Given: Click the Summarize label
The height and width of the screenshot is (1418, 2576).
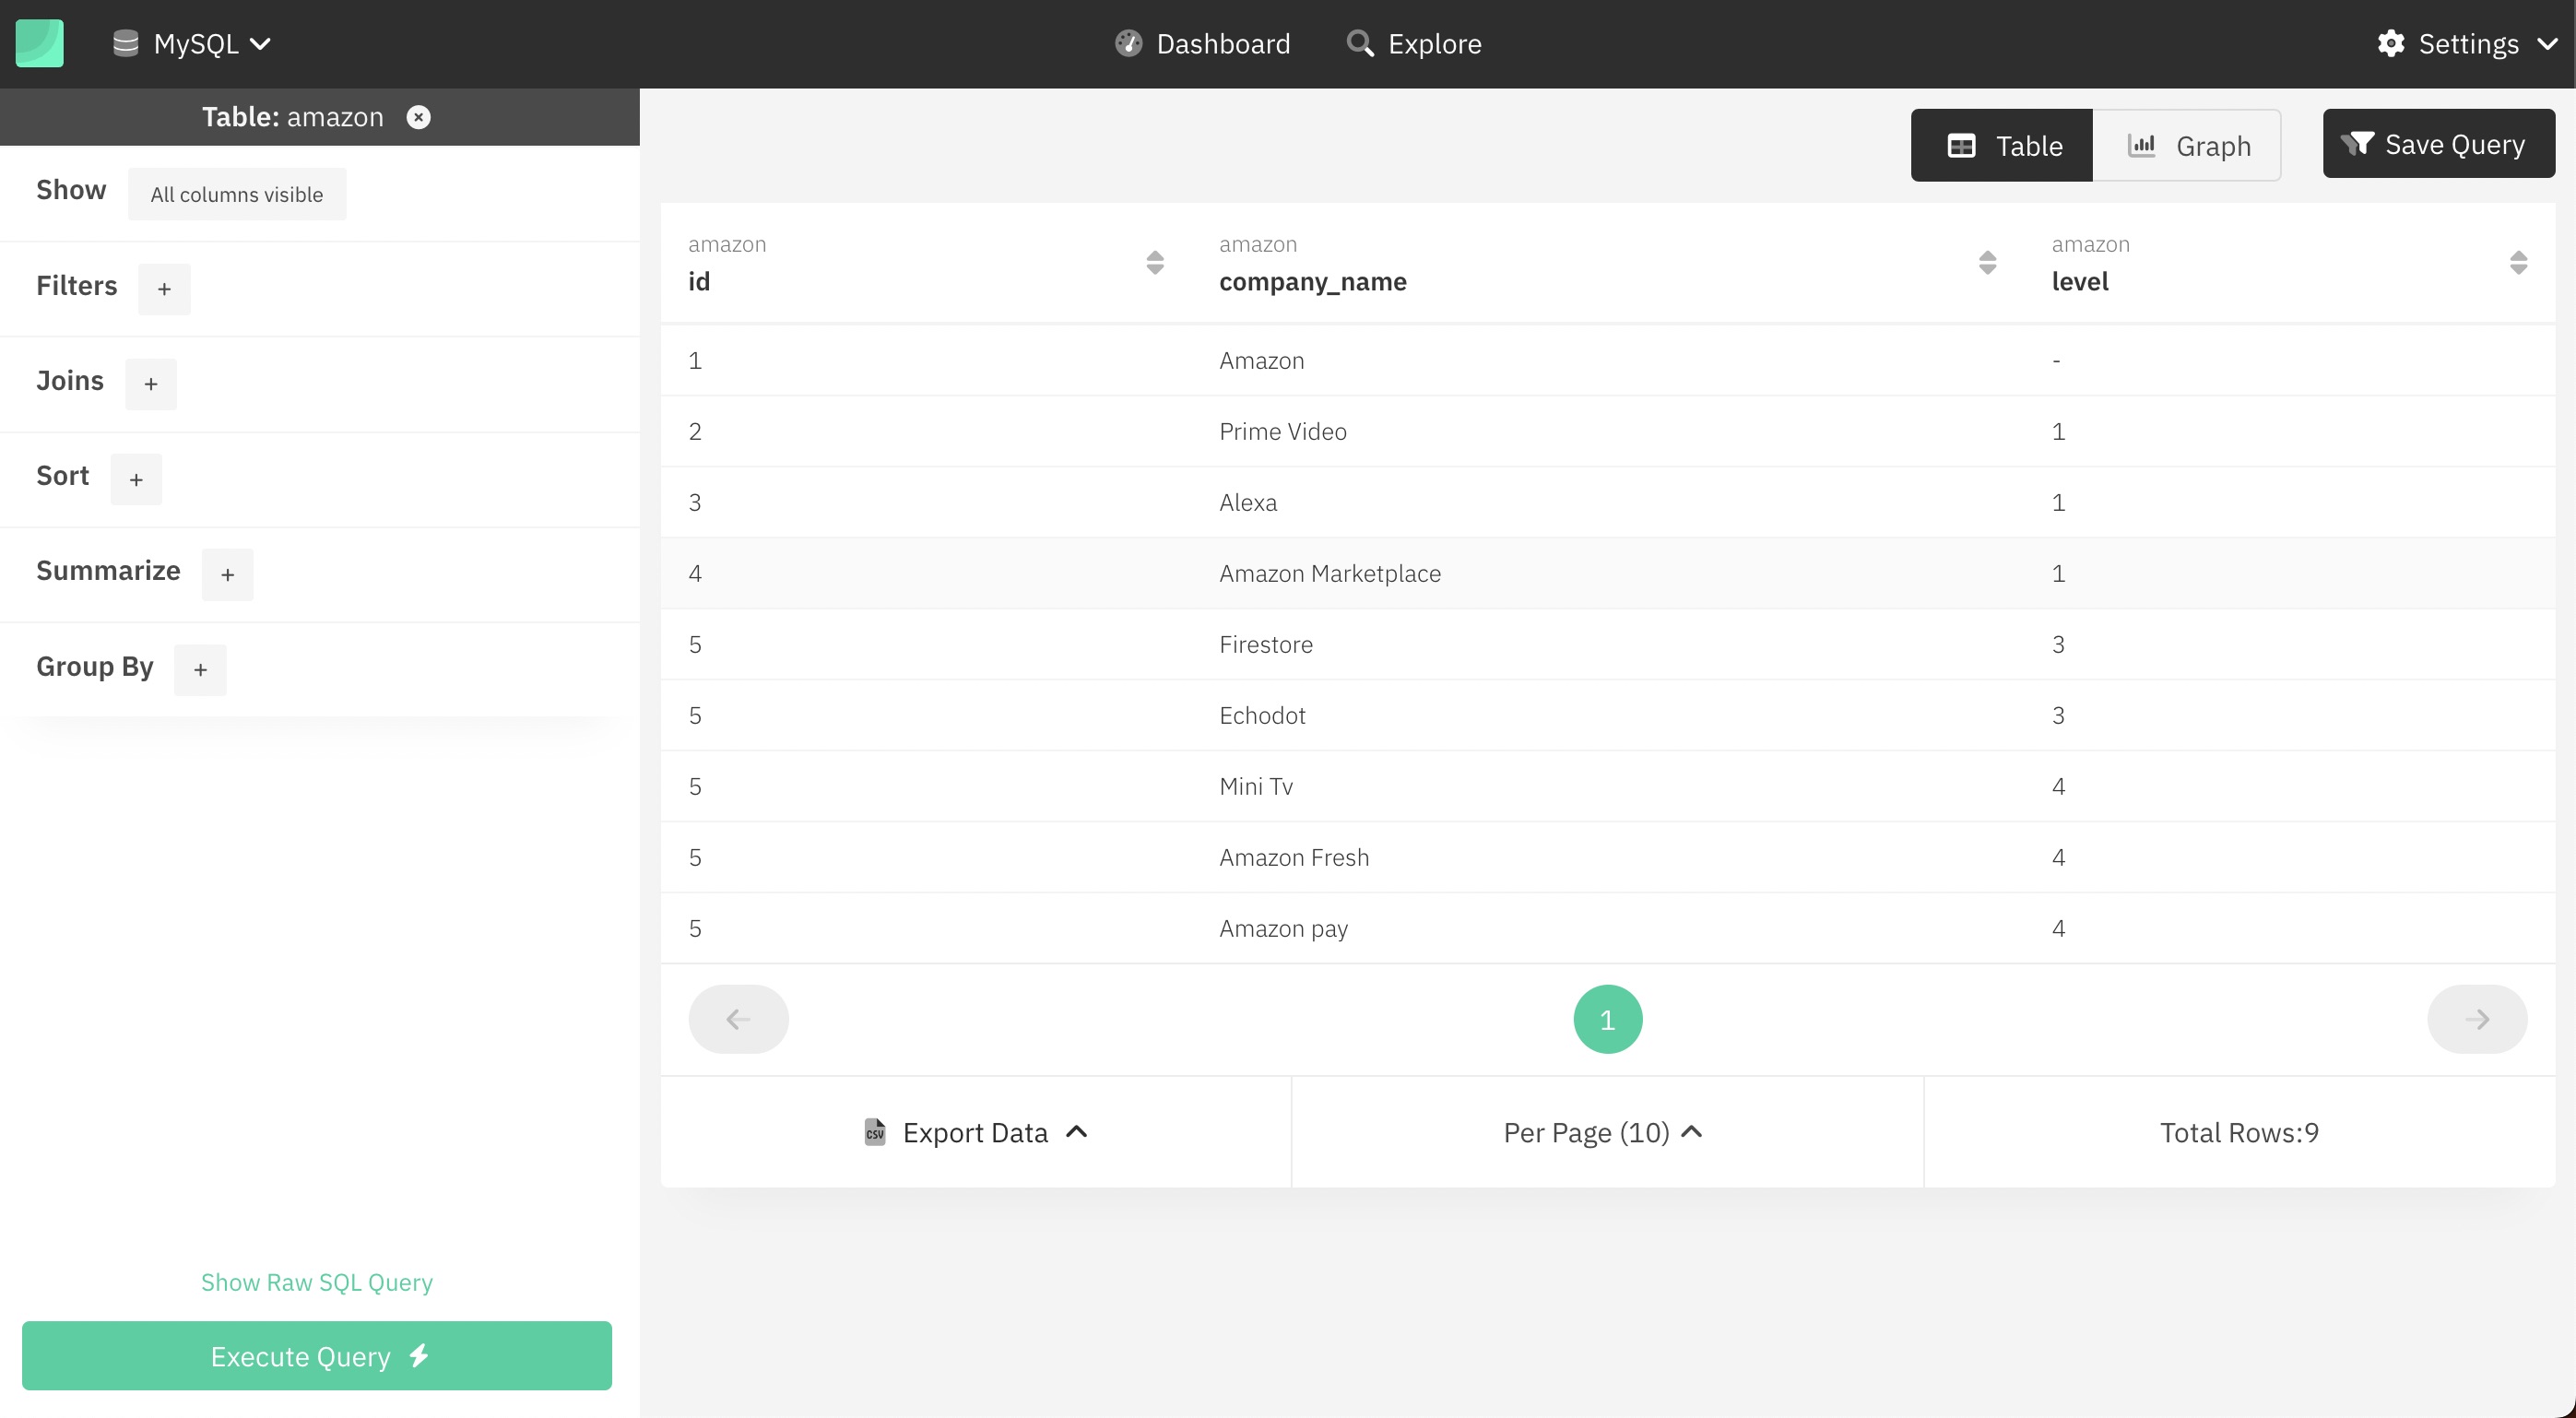Looking at the screenshot, I should (x=108, y=571).
